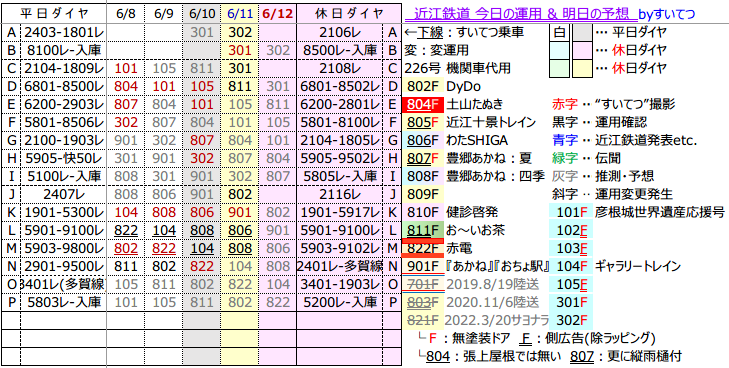Click the 805F 近江十景トレイン legend entry

(x=470, y=123)
